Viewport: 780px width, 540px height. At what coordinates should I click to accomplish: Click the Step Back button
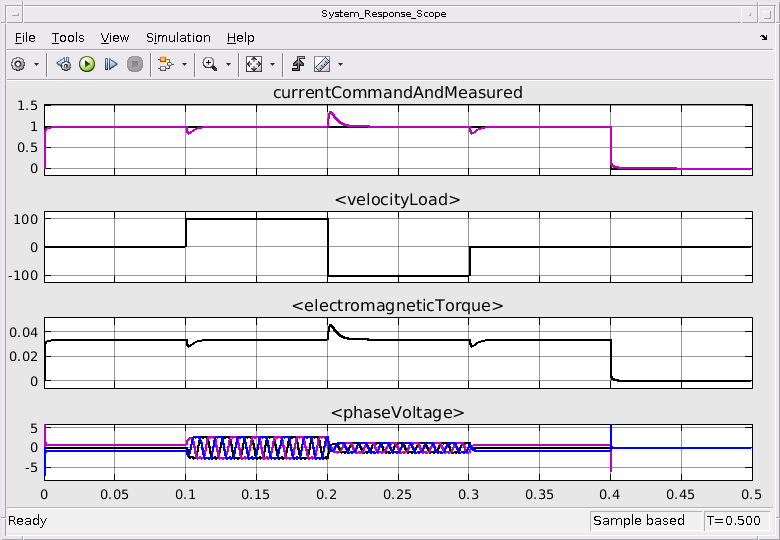[x=64, y=64]
